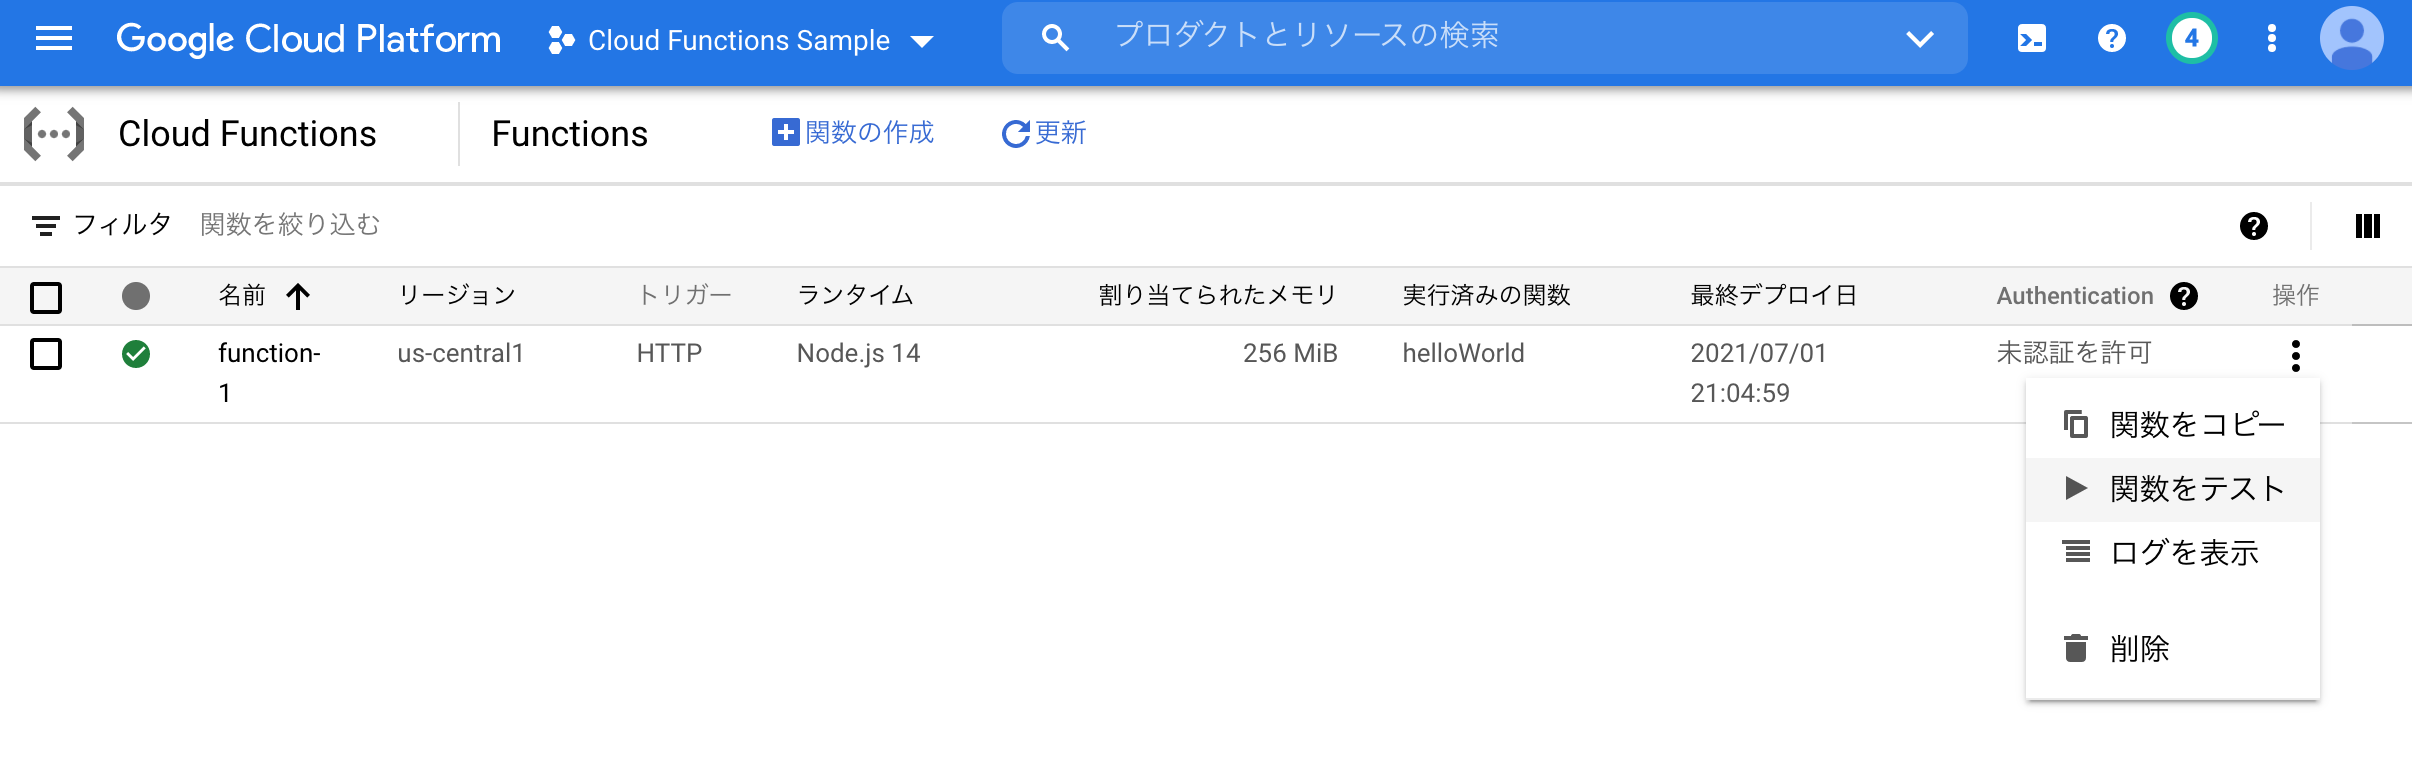Sort by ランタイム column header

tap(855, 296)
